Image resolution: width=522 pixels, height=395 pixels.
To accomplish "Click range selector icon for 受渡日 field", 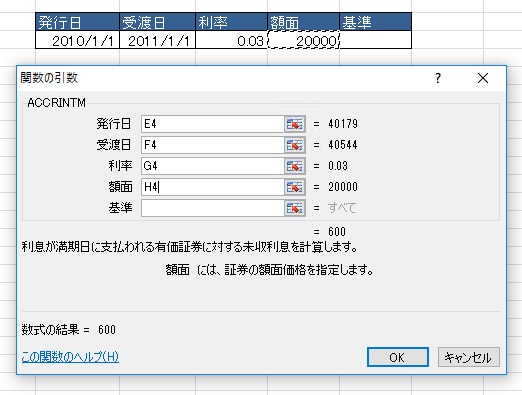I will (295, 145).
